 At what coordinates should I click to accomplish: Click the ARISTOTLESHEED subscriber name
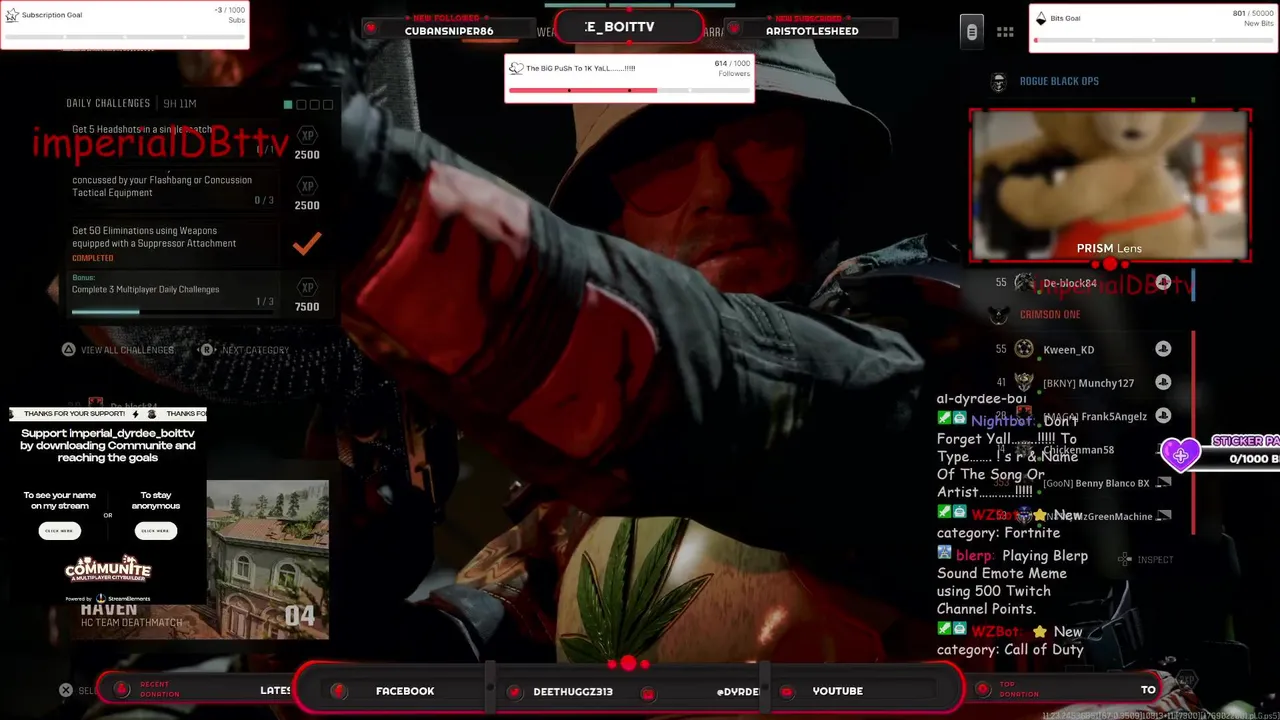coord(812,31)
